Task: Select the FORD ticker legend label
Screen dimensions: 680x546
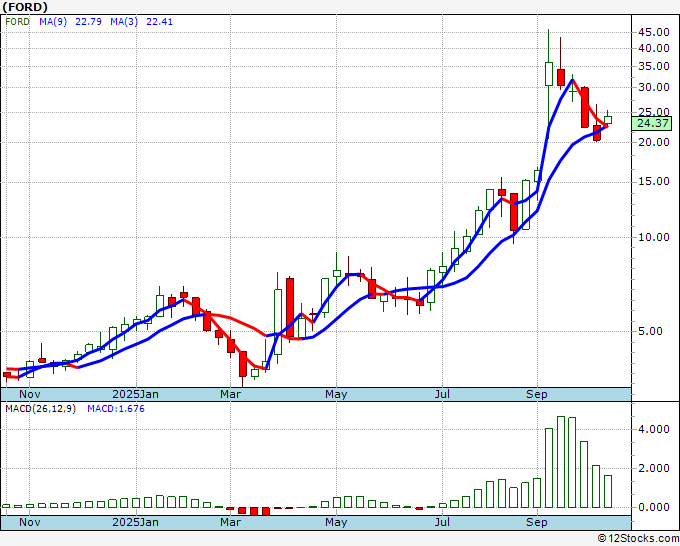Action: tap(17, 22)
